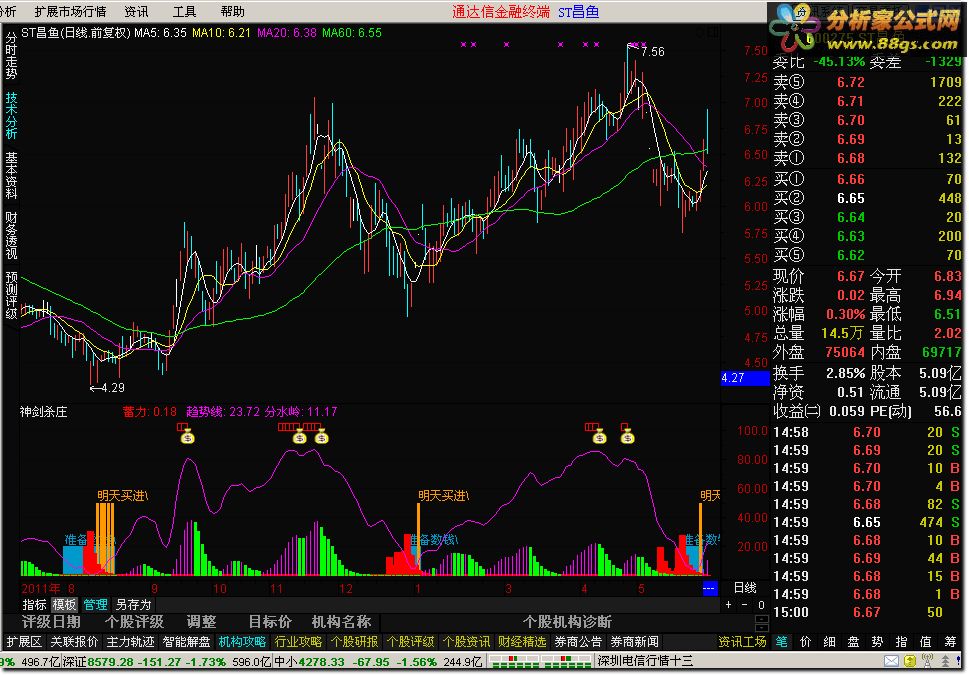Viewport: 969px width, 675px height.
Task: Click the 买① 6.66 bid row
Action: pos(867,179)
